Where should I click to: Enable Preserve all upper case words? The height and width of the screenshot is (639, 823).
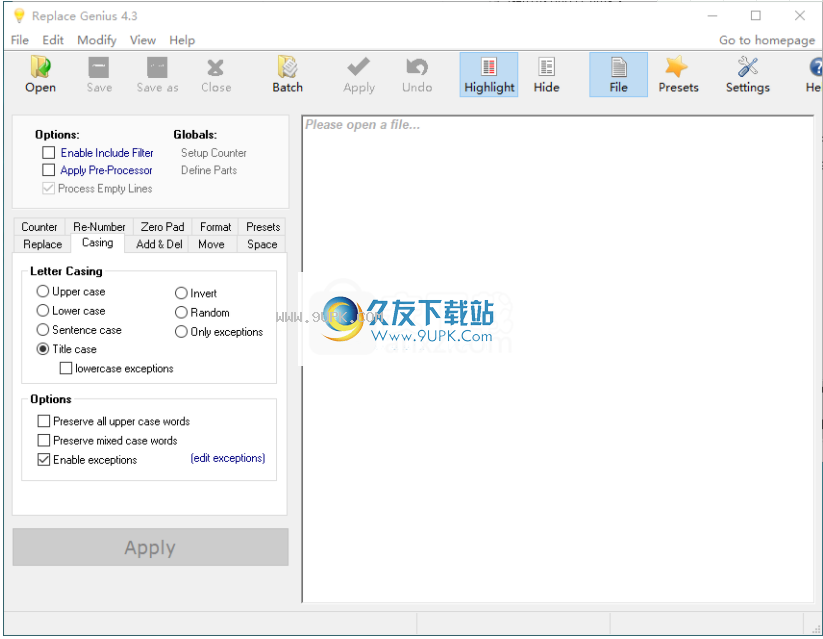tap(44, 421)
